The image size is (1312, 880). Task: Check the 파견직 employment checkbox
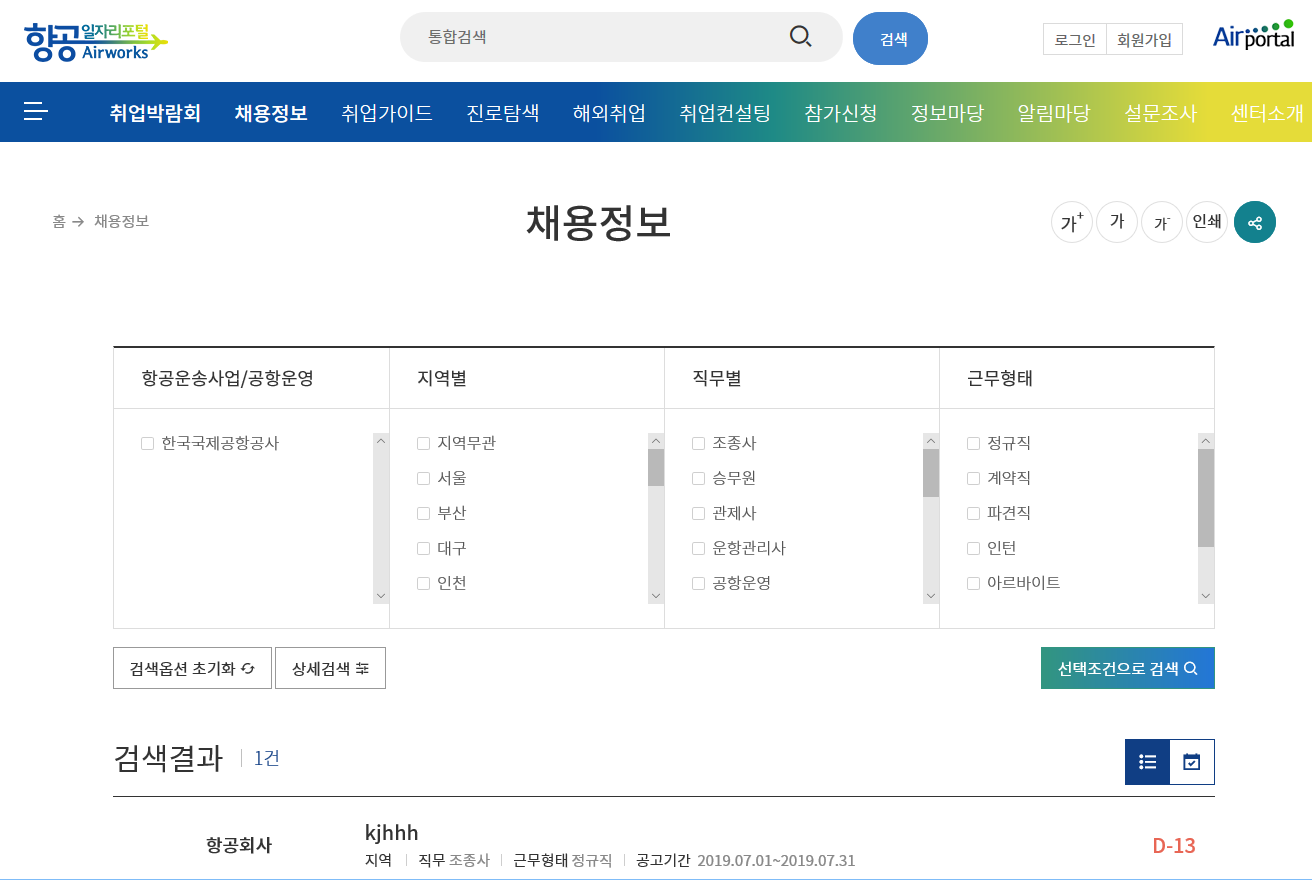tap(973, 513)
